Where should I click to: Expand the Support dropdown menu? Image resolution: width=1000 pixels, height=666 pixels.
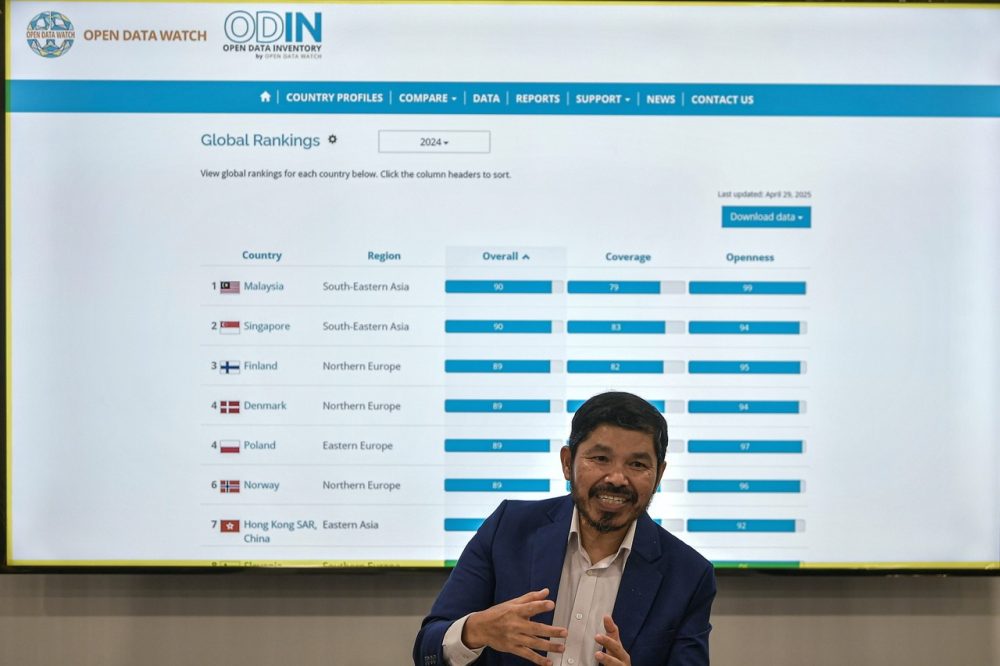point(603,99)
